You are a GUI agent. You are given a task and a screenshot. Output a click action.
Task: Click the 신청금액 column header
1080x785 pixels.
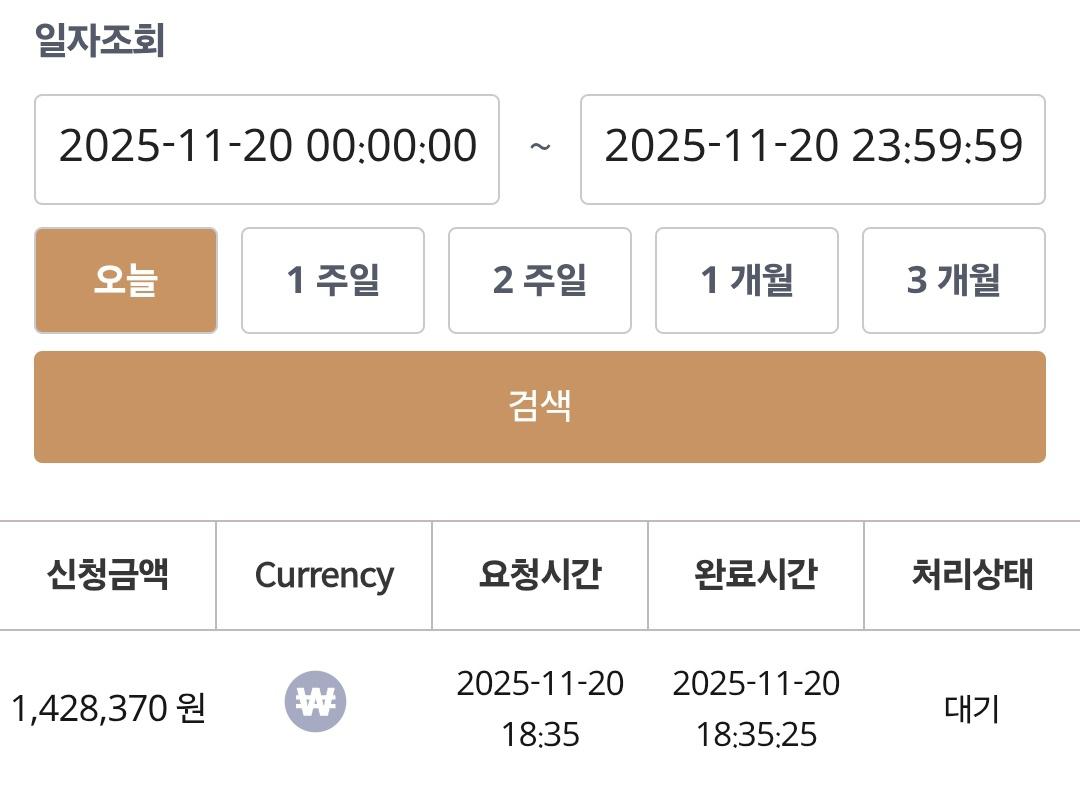coord(107,575)
